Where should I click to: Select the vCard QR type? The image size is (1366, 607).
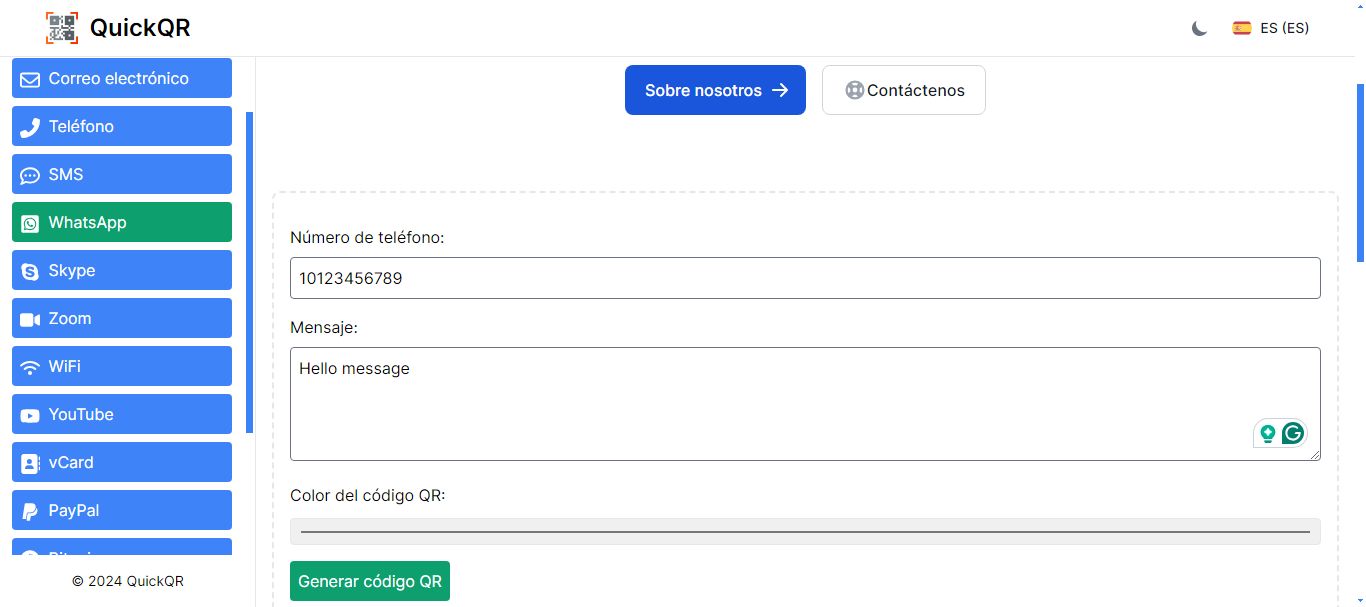coord(122,463)
